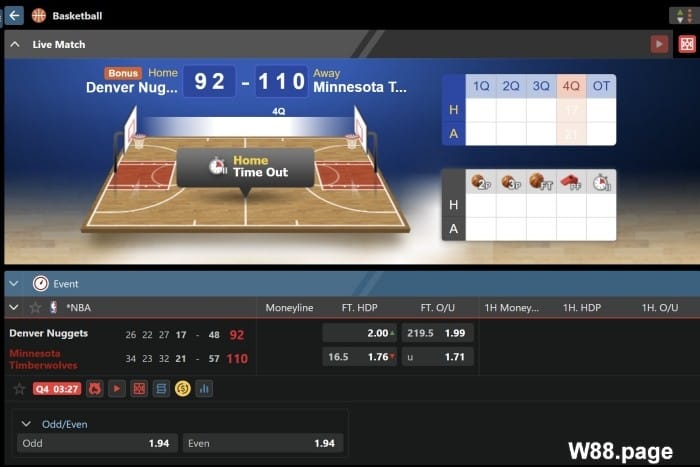
Task: Click the yellow coin cash out icon
Action: (183, 389)
